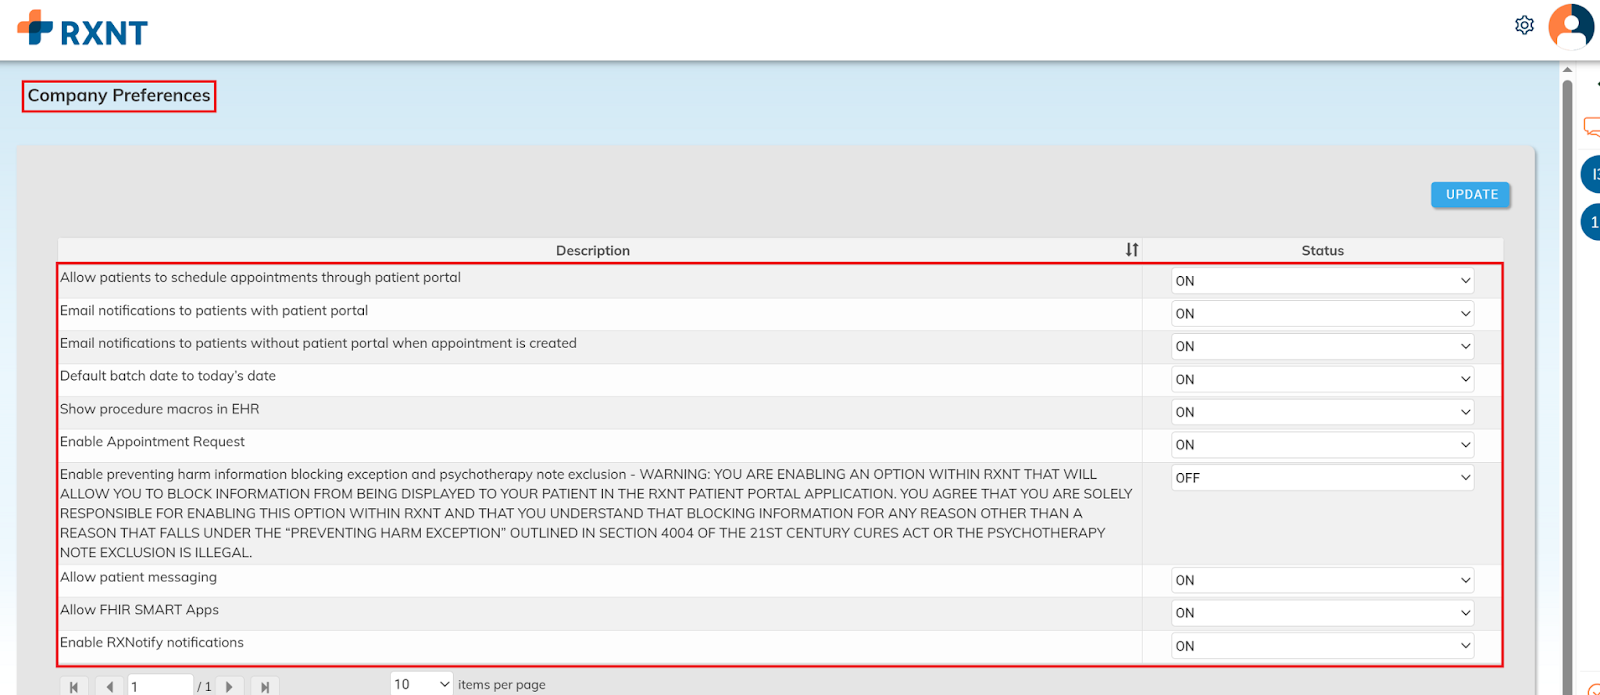Viewport: 1600px width, 695px height.
Task: Change status of preventing harm information blocking
Action: pyautogui.click(x=1322, y=478)
